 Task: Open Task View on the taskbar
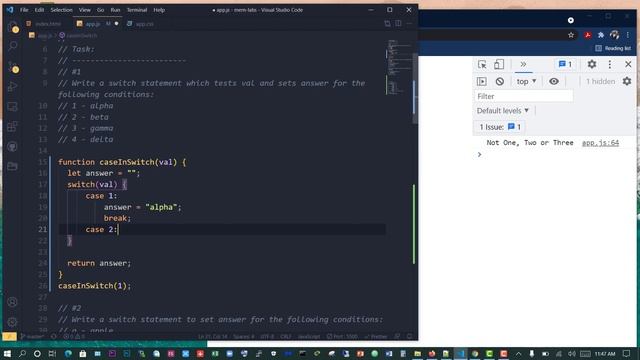(x=52, y=353)
